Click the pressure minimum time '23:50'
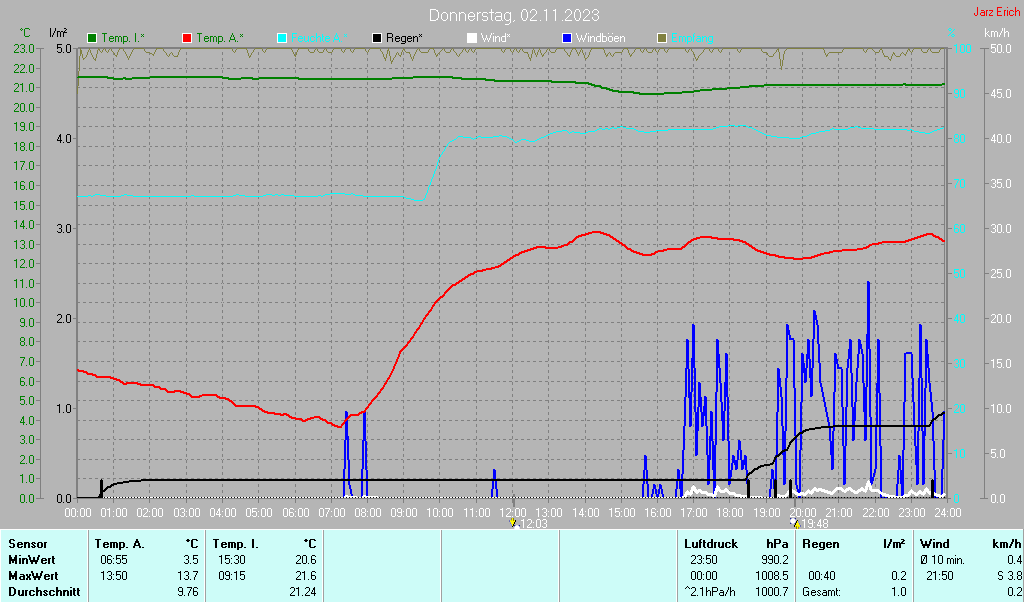Screen dimensions: 1024x602 tap(703, 560)
